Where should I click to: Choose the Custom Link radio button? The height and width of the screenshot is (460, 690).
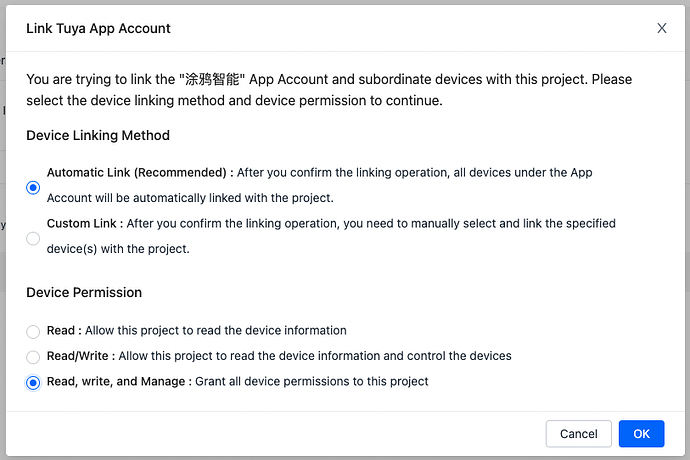coord(34,238)
